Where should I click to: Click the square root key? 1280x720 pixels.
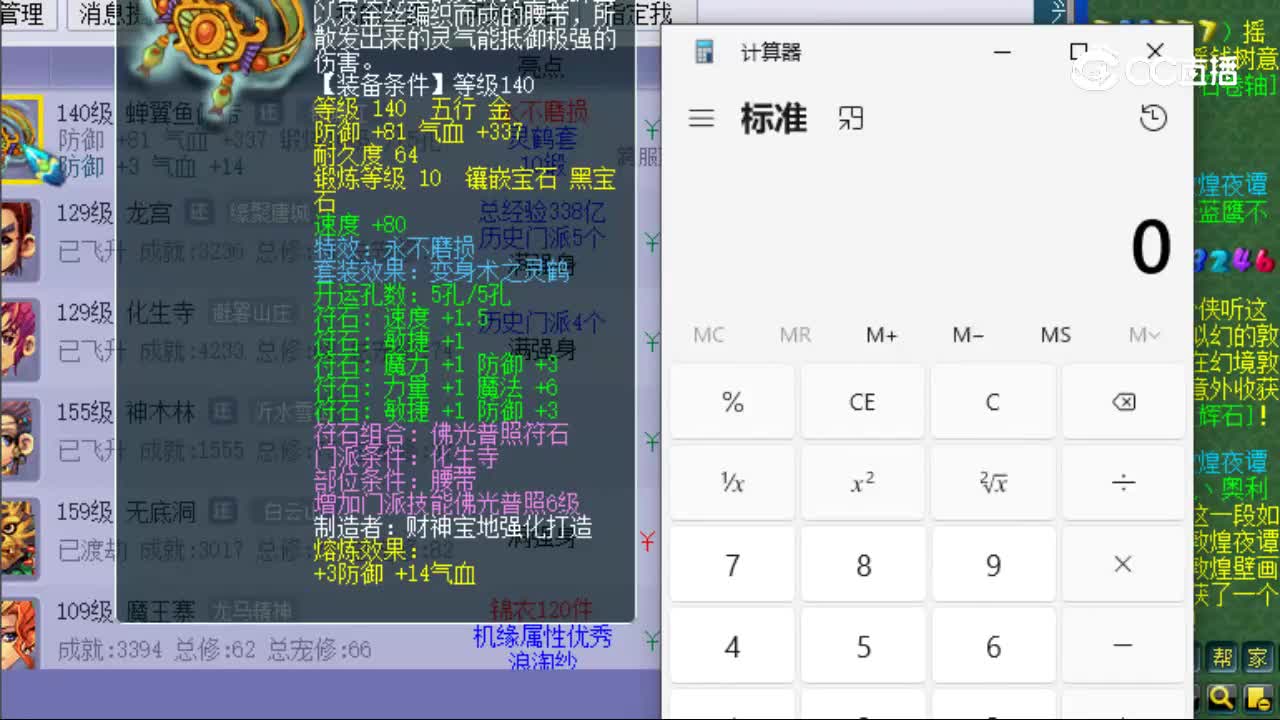(993, 484)
